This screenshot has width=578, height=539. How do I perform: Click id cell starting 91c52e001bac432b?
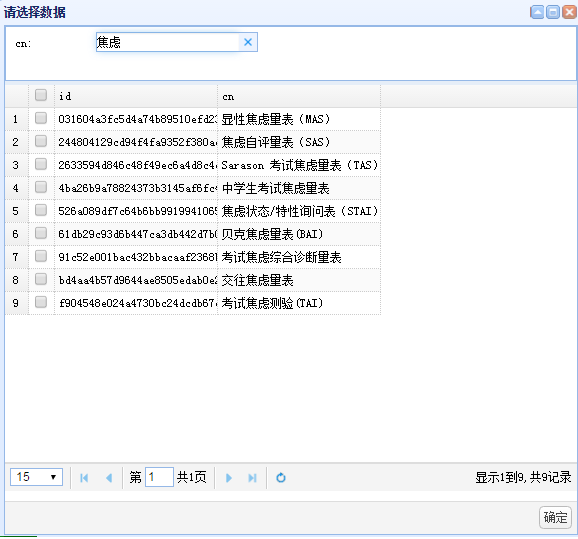136,257
